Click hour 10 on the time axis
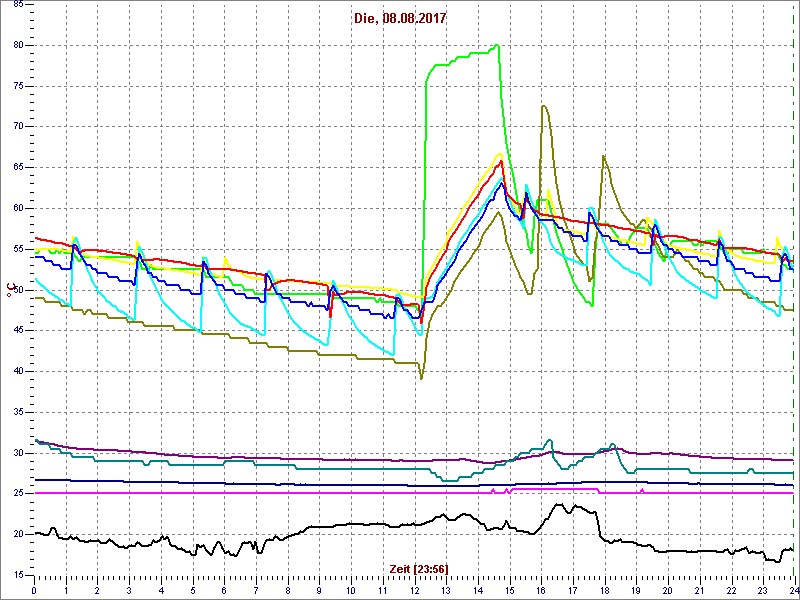This screenshot has width=800, height=600. pos(351,590)
